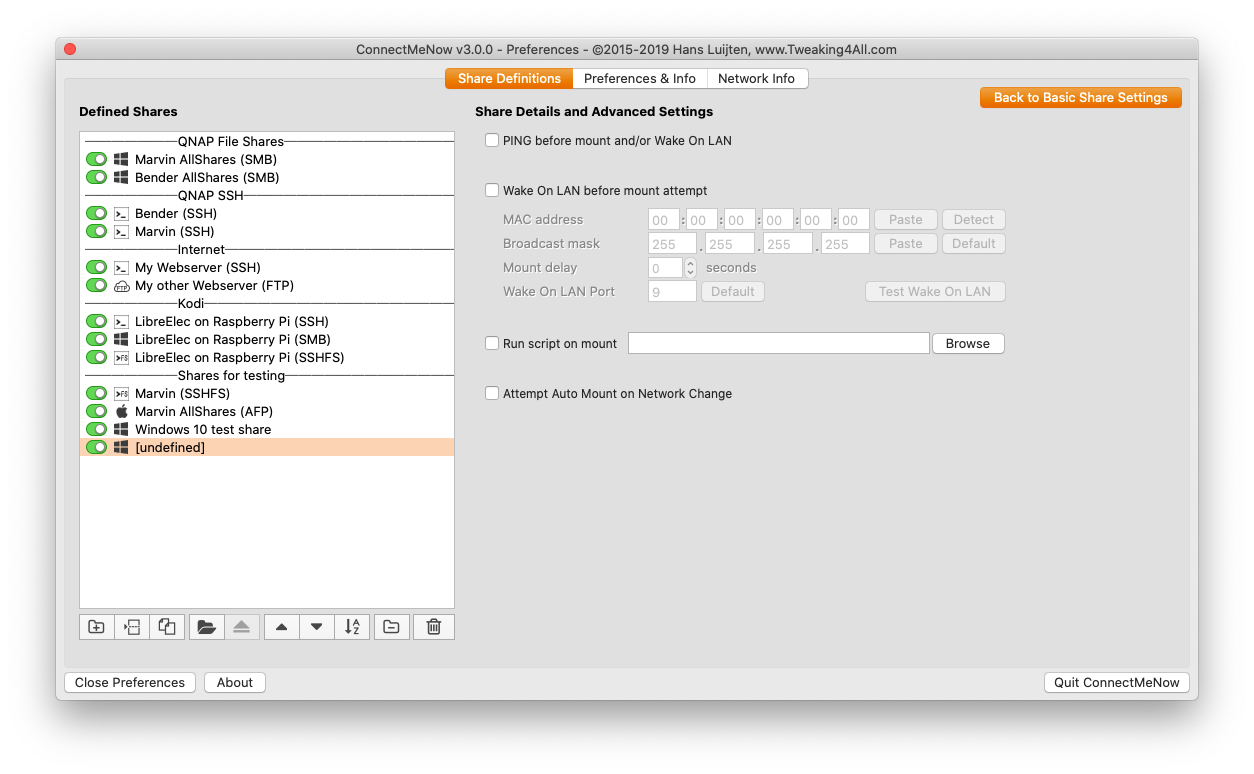Click Back to Basic Share Settings

[x=1081, y=97]
